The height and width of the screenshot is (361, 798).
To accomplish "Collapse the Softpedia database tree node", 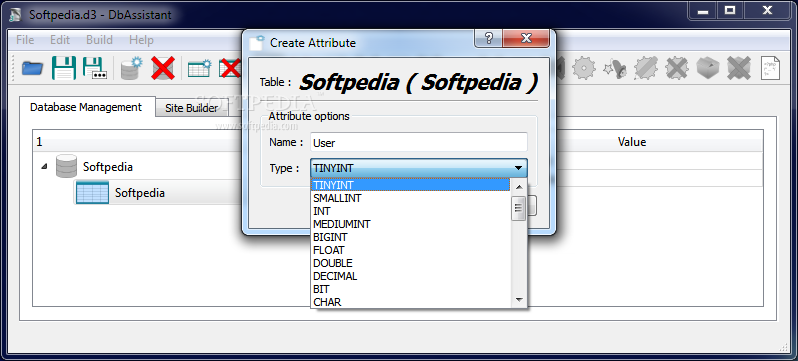I will (44, 166).
